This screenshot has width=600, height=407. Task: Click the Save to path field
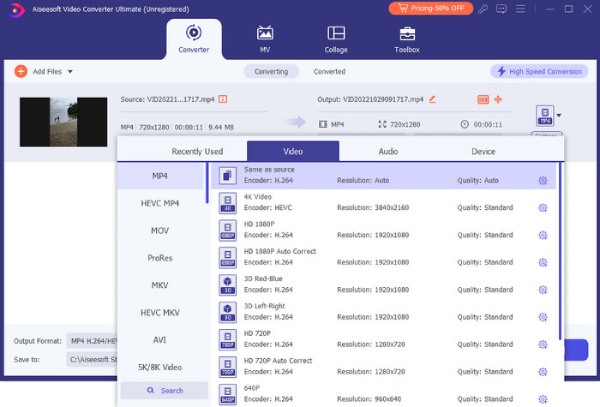pyautogui.click(x=92, y=360)
